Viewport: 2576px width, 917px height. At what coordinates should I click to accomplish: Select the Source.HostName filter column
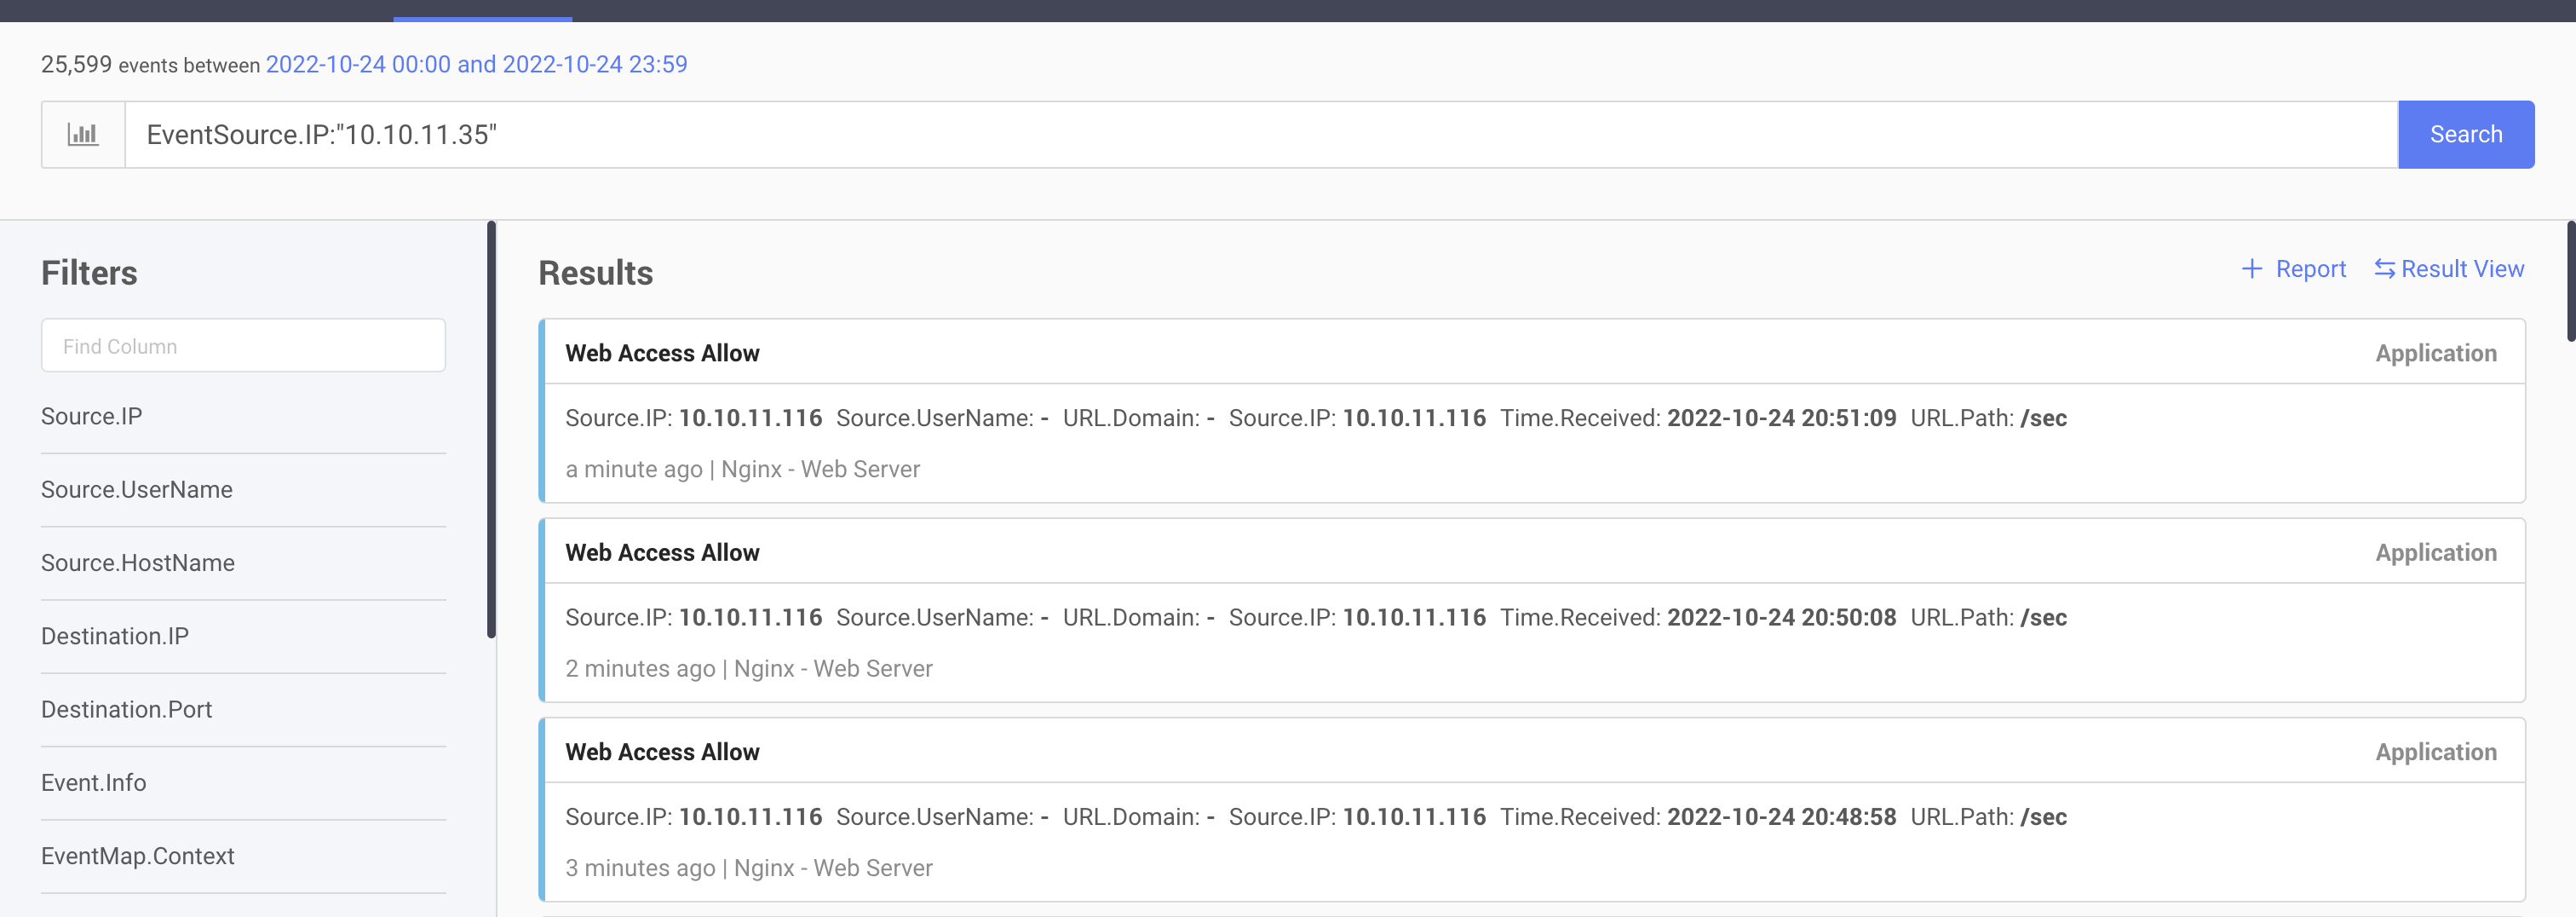(x=138, y=563)
